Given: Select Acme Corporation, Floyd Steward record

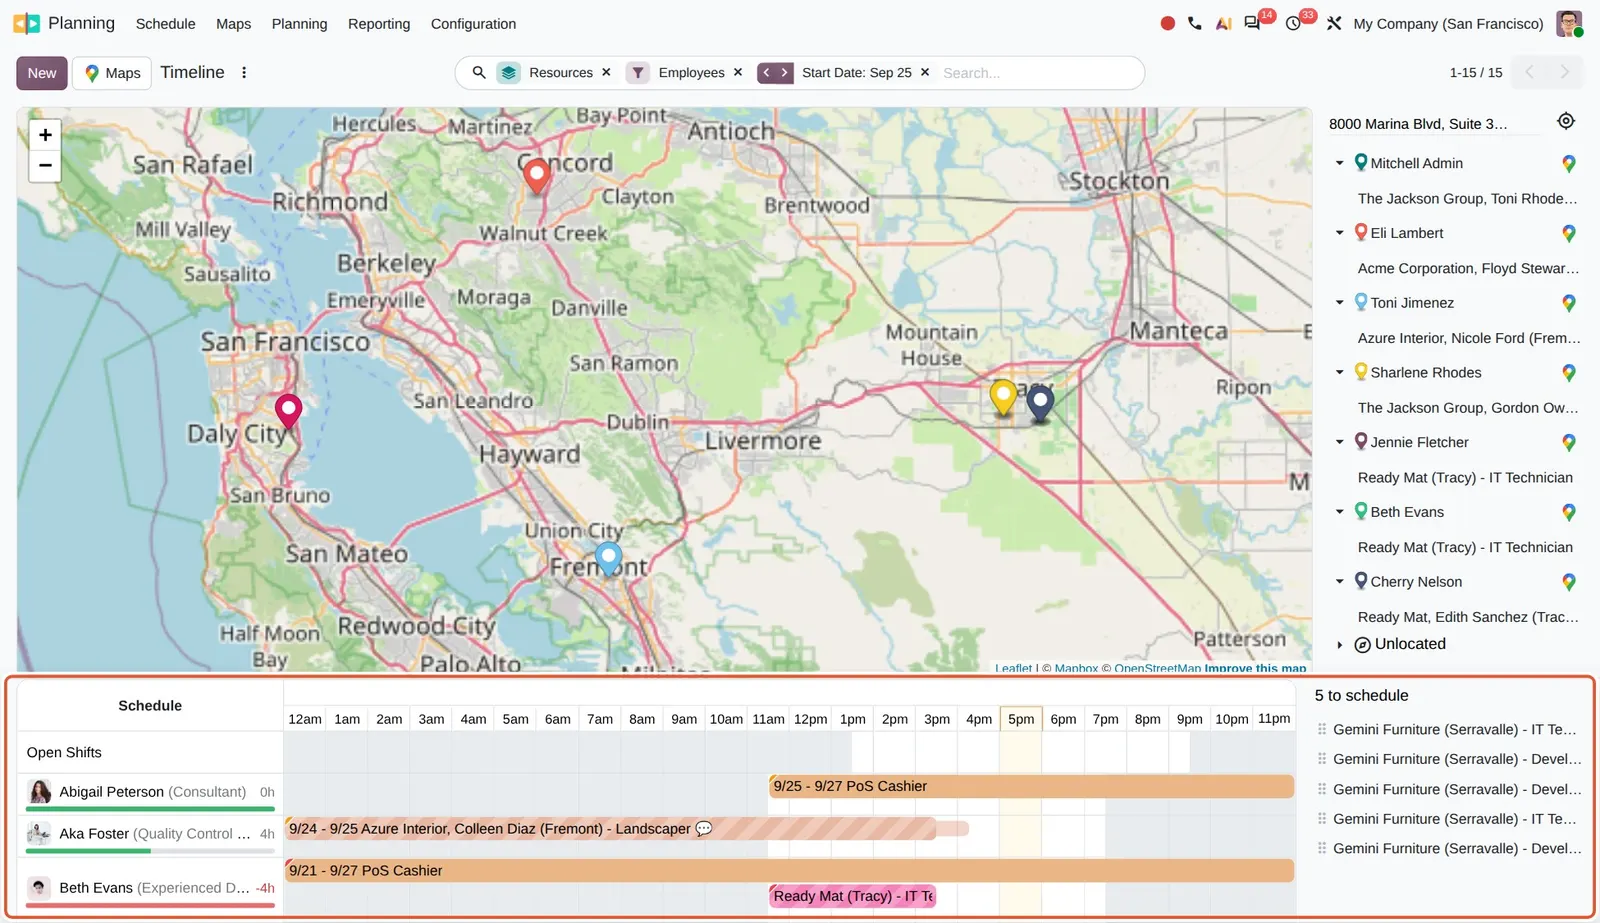Looking at the screenshot, I should [x=1468, y=268].
